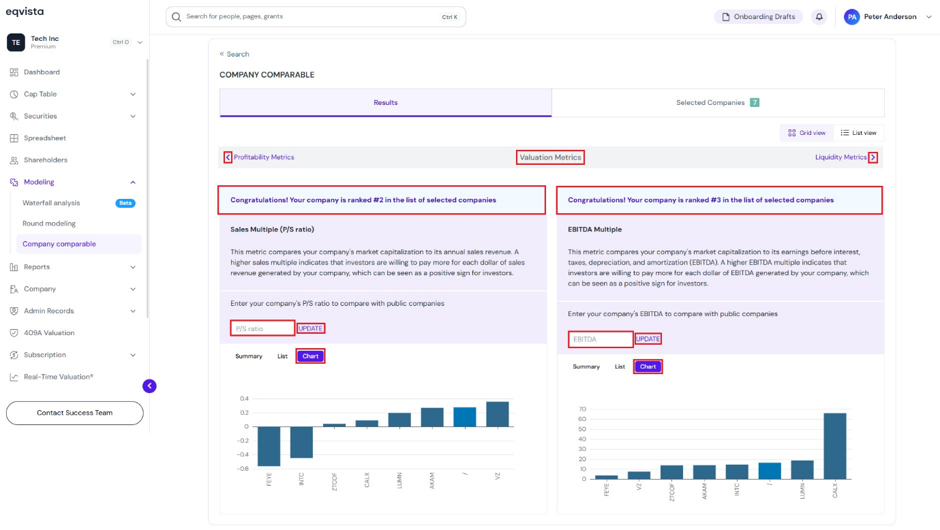Click Contact Success Team button

point(75,413)
